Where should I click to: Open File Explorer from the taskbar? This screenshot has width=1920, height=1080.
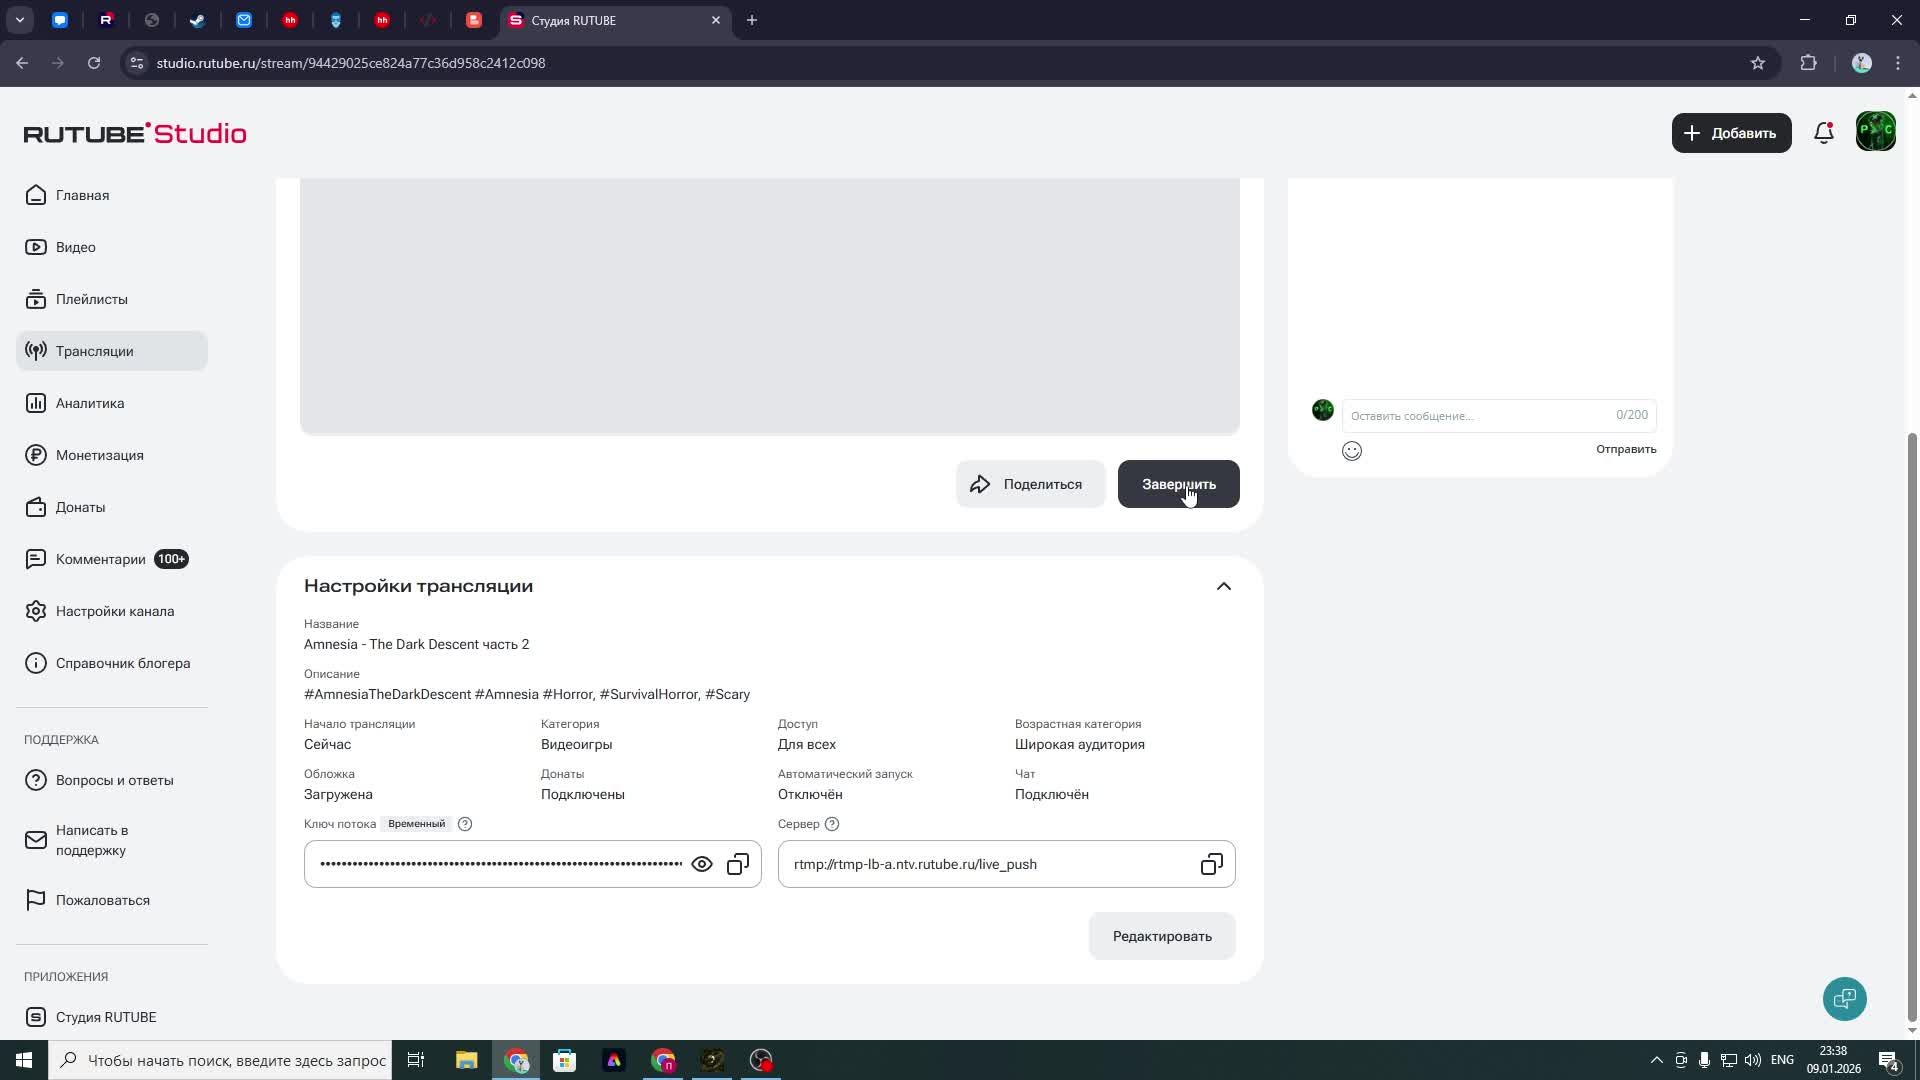[466, 1060]
